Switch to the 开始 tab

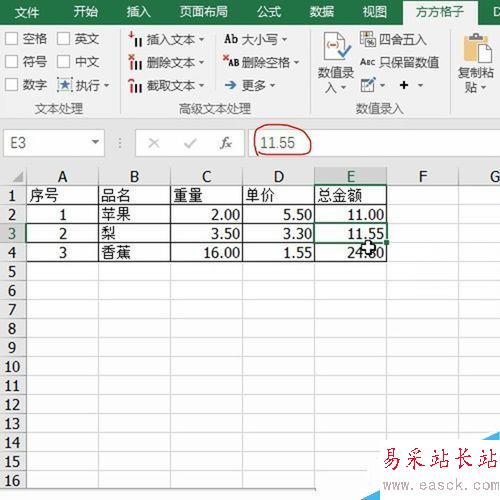point(86,12)
